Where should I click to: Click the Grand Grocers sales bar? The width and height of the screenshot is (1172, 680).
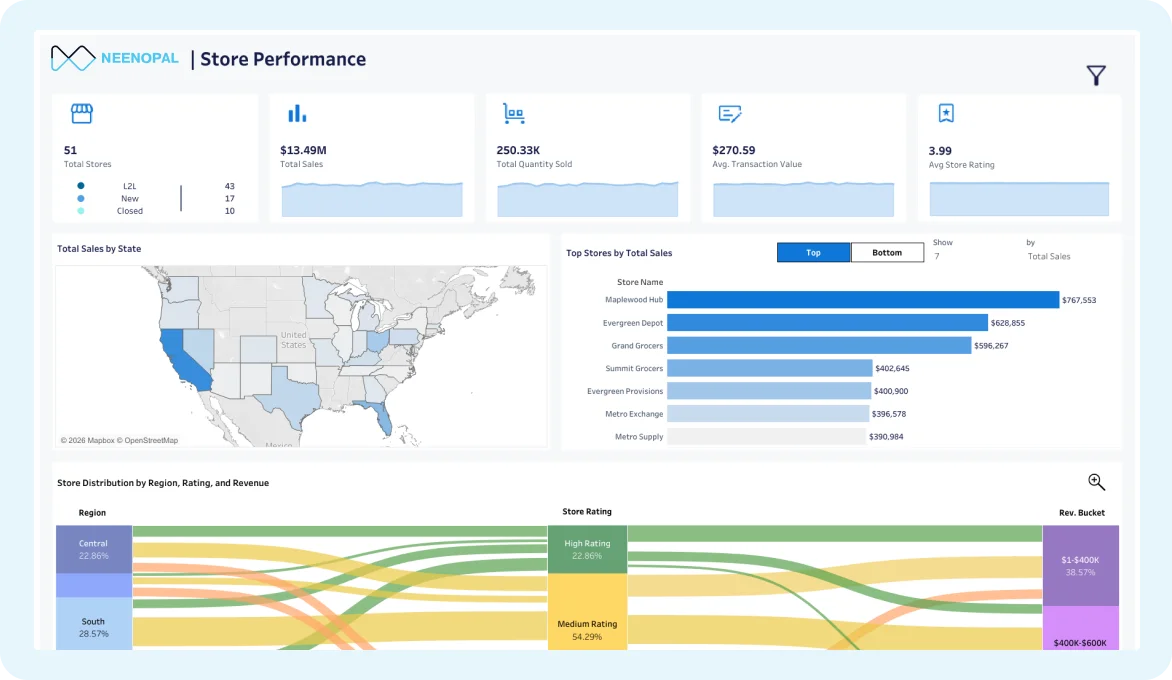pyautogui.click(x=819, y=345)
